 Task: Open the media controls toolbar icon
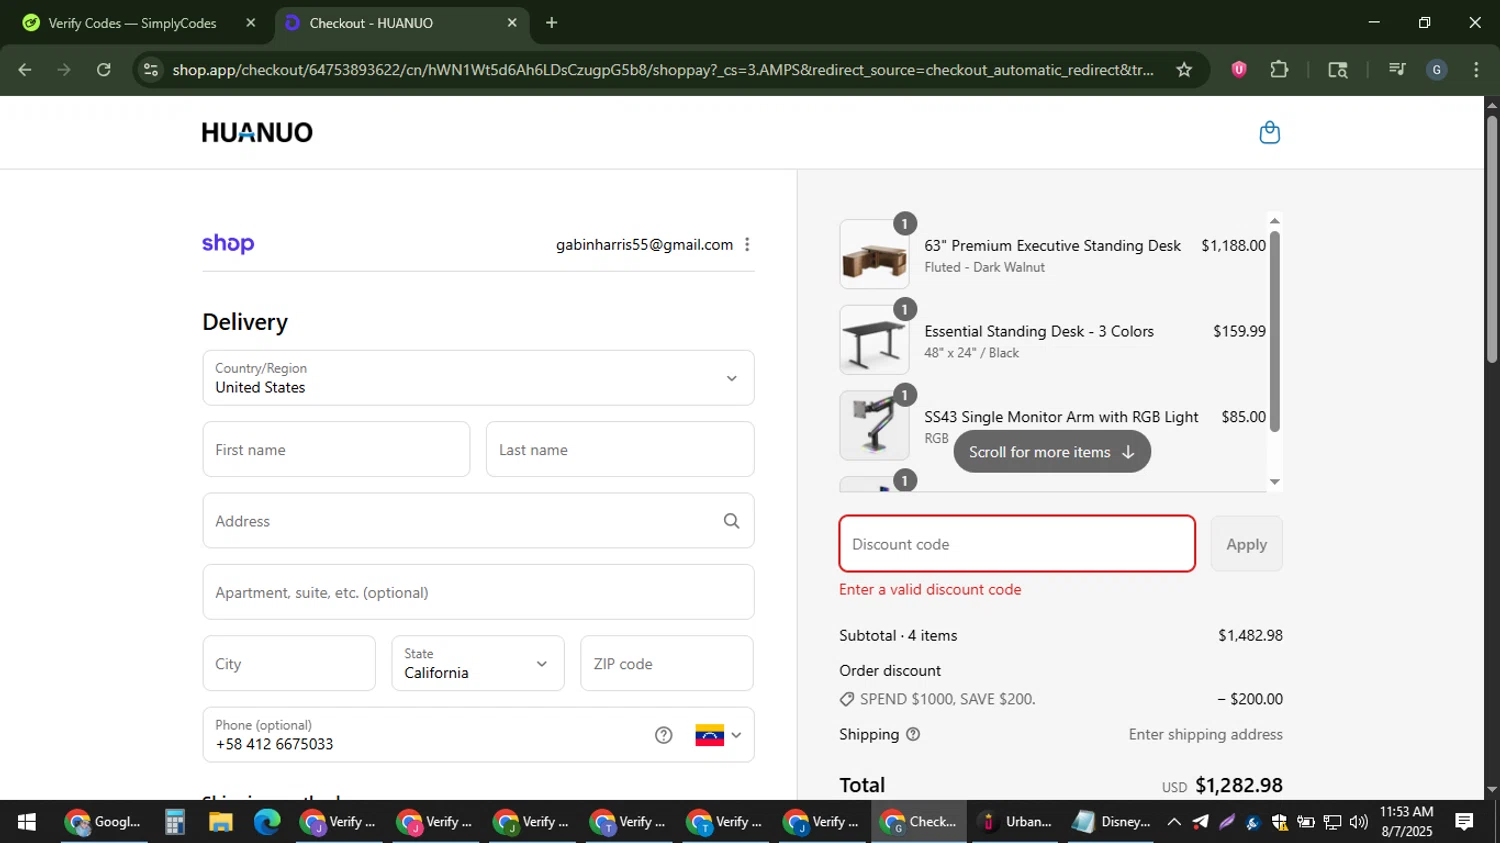tap(1397, 69)
